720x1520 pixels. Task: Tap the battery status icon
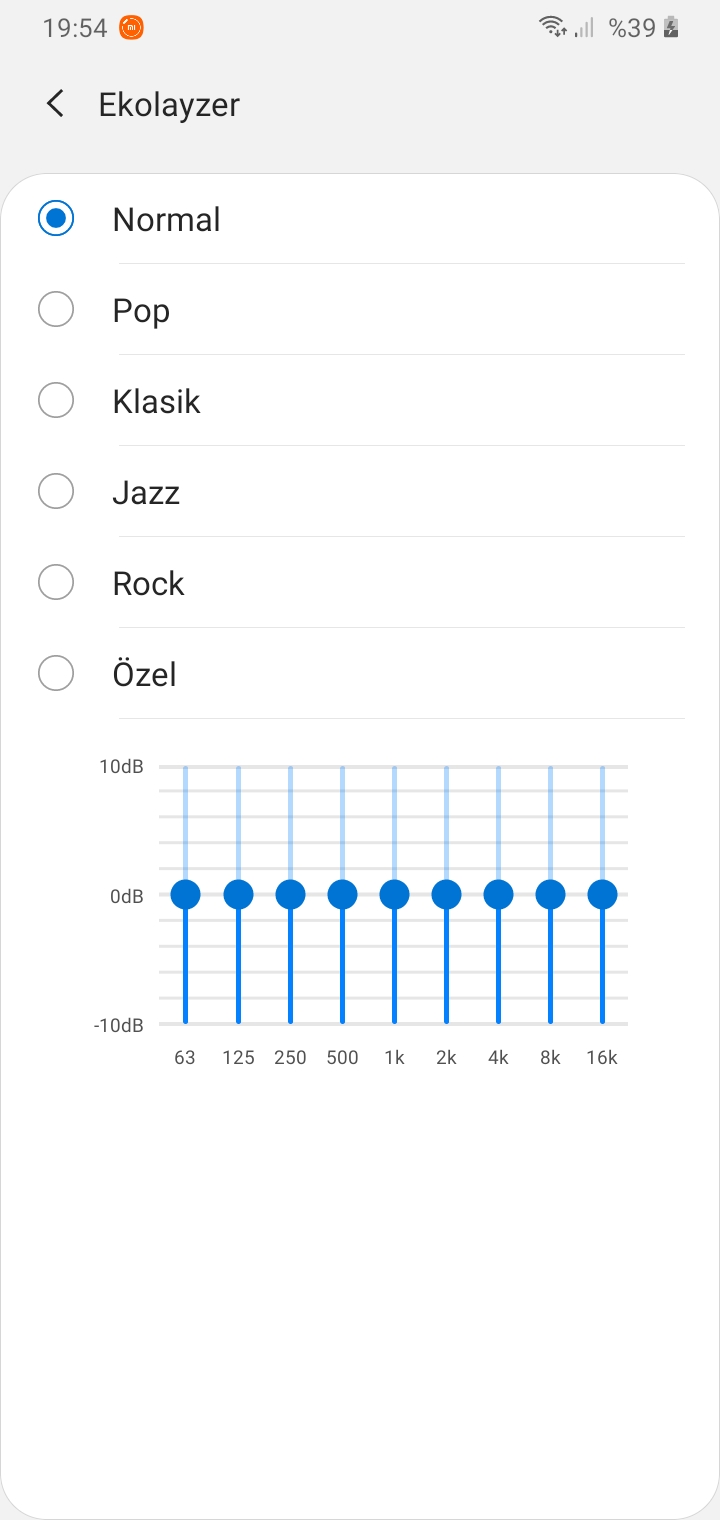672,28
